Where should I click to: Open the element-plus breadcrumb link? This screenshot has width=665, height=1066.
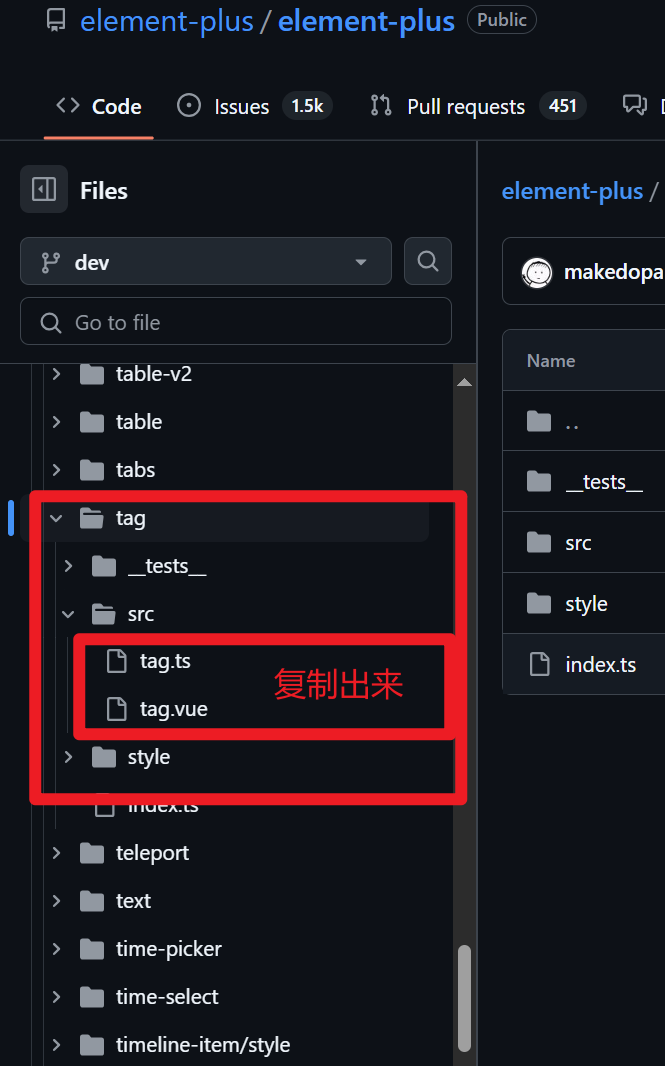(572, 191)
